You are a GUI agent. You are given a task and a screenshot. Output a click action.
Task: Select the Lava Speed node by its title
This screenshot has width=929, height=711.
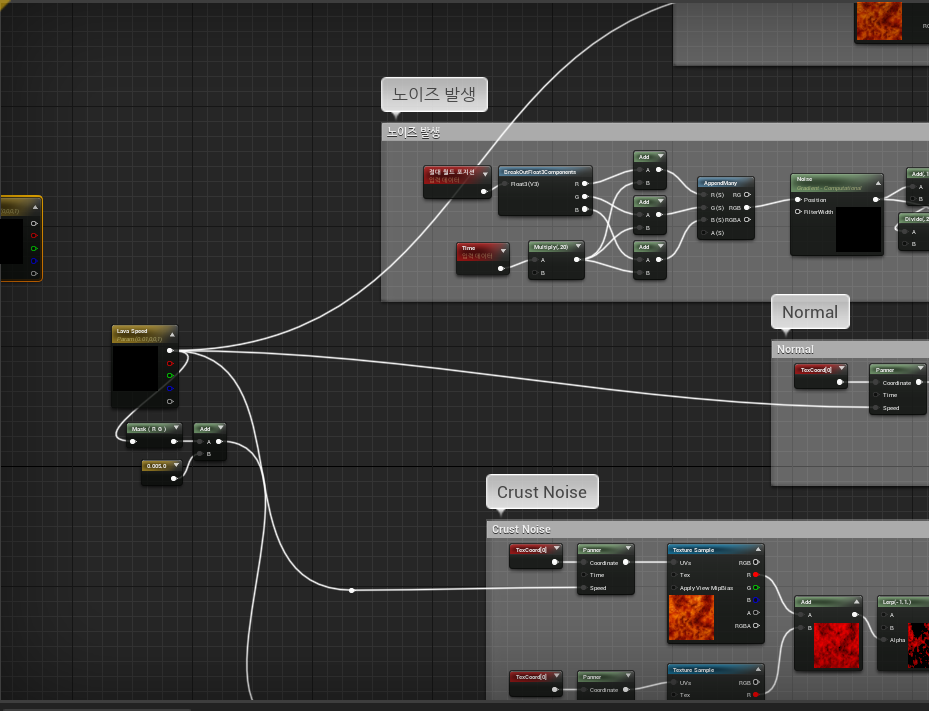point(132,331)
